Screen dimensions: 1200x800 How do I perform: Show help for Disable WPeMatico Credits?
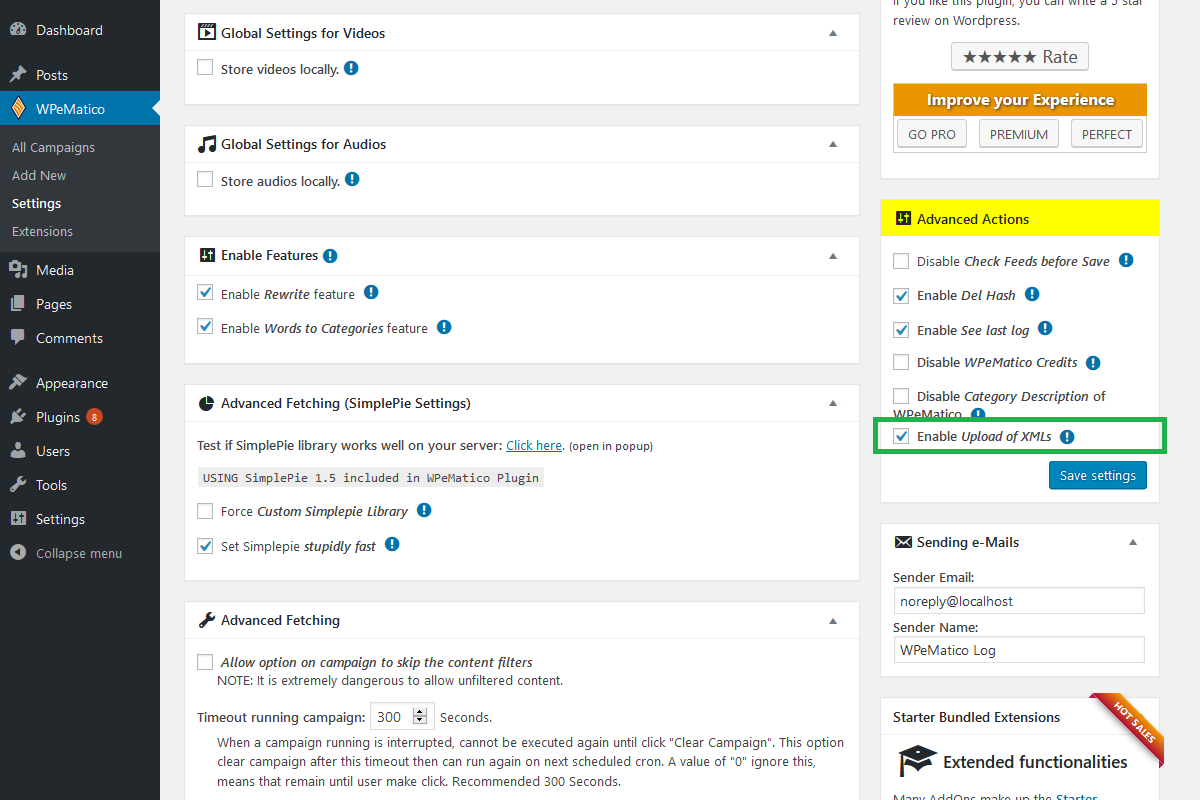(x=1093, y=363)
